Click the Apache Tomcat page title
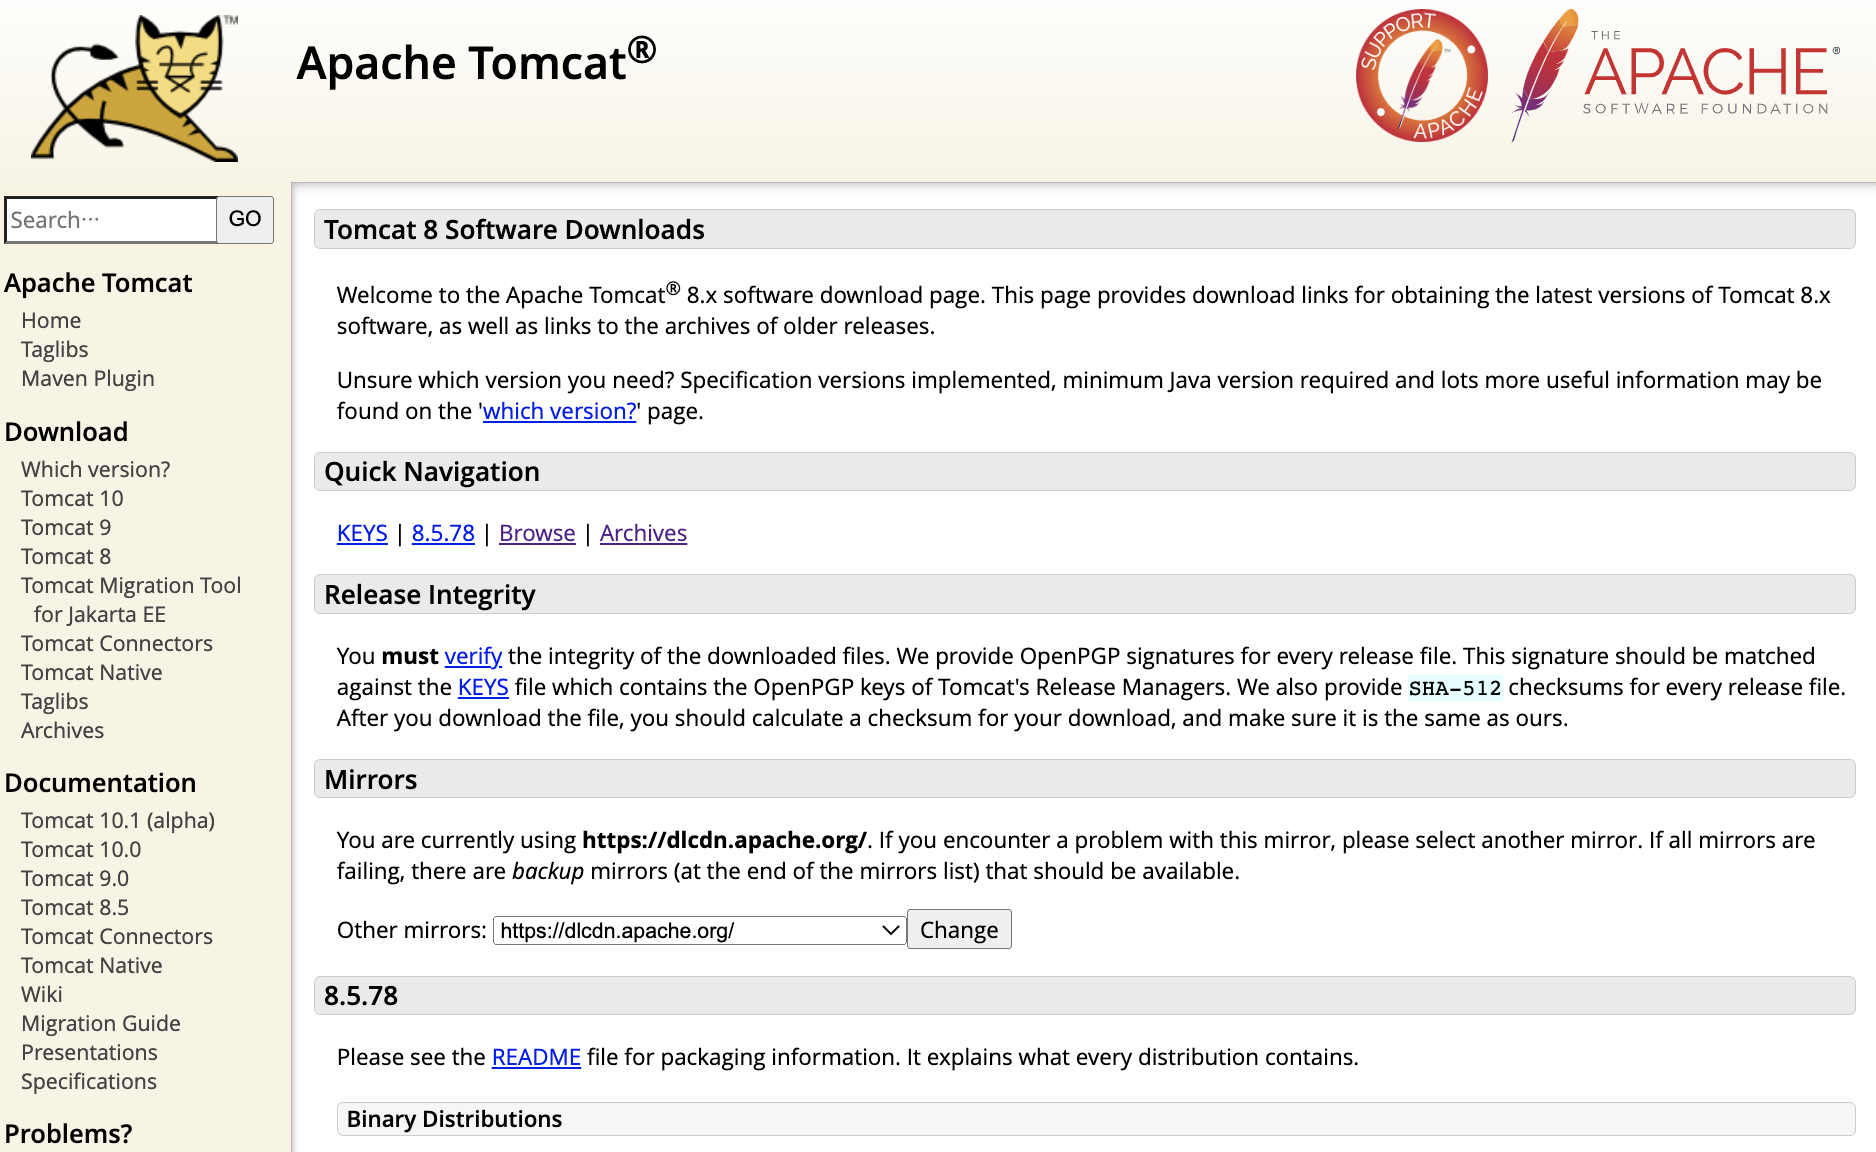Screen dimensions: 1876x1152 tap(476, 62)
